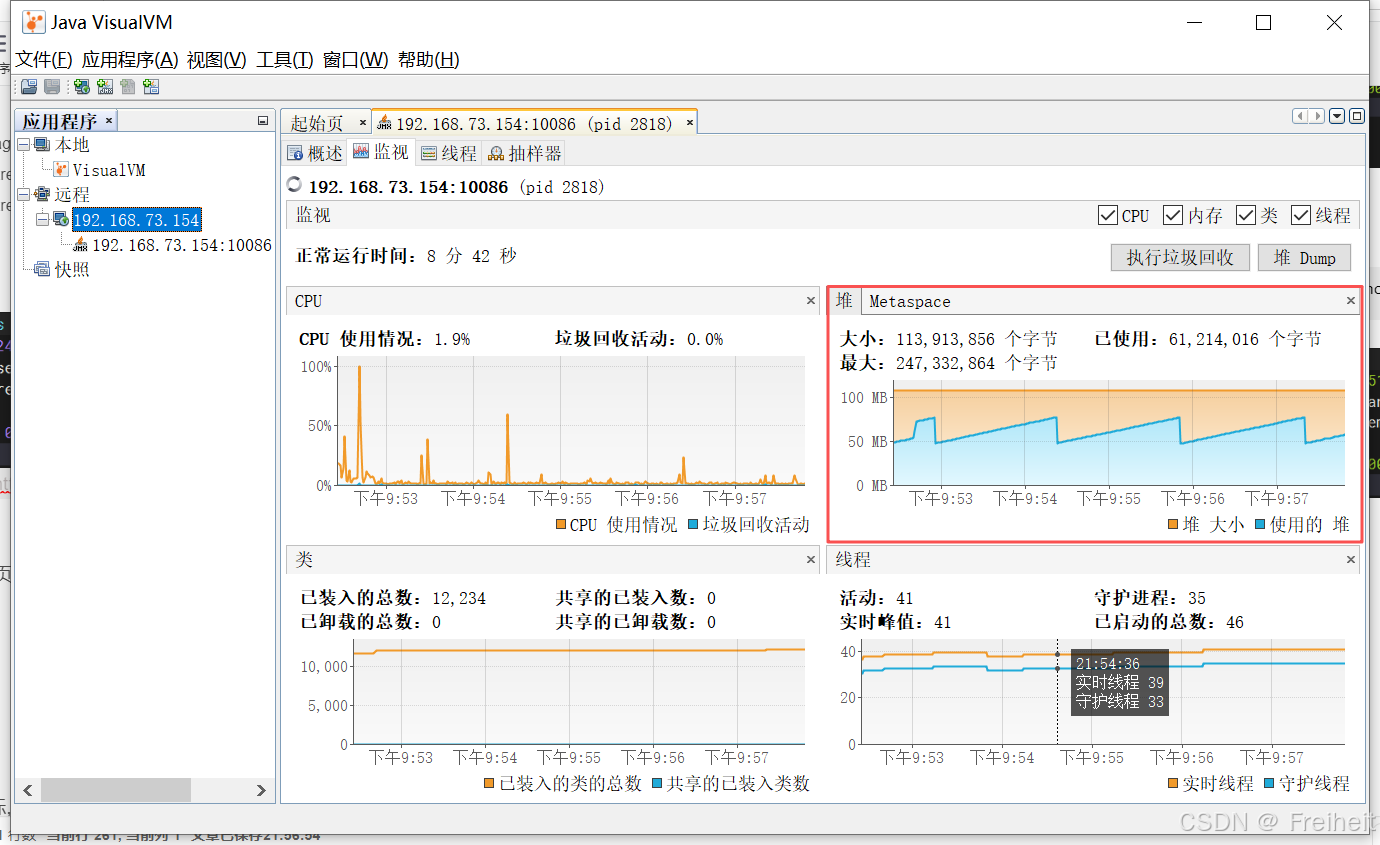Click the blue 垃圾回收活动 legend swatch

coord(693,524)
